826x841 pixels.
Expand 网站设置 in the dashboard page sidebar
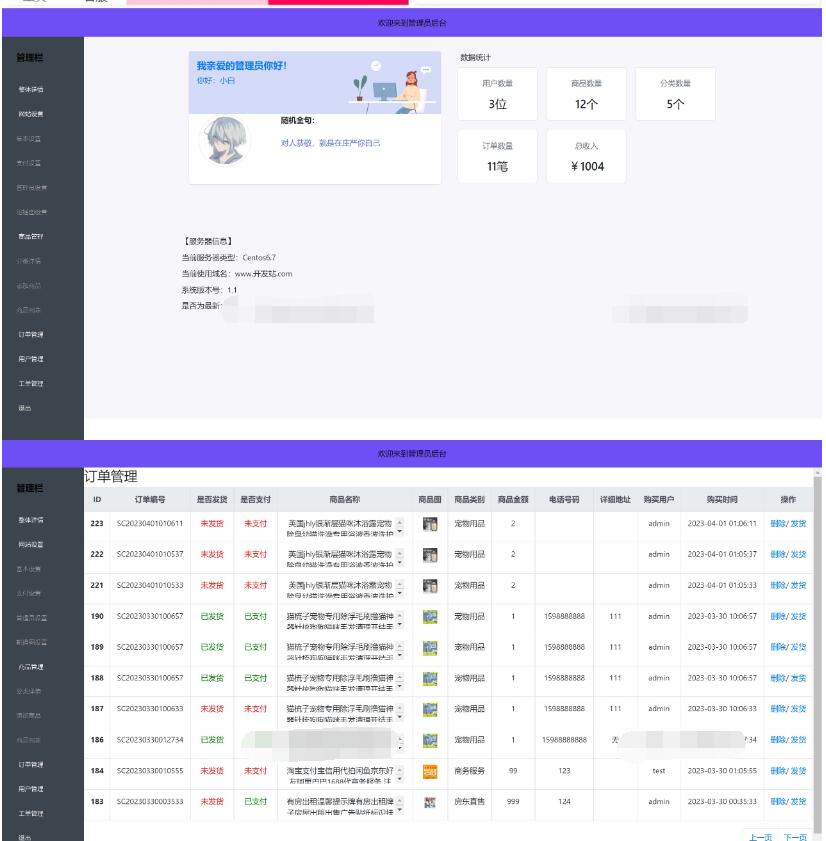click(31, 113)
